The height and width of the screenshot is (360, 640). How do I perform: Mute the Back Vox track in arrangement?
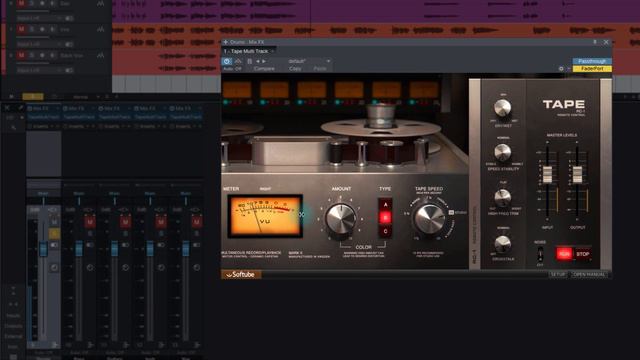click(21, 55)
